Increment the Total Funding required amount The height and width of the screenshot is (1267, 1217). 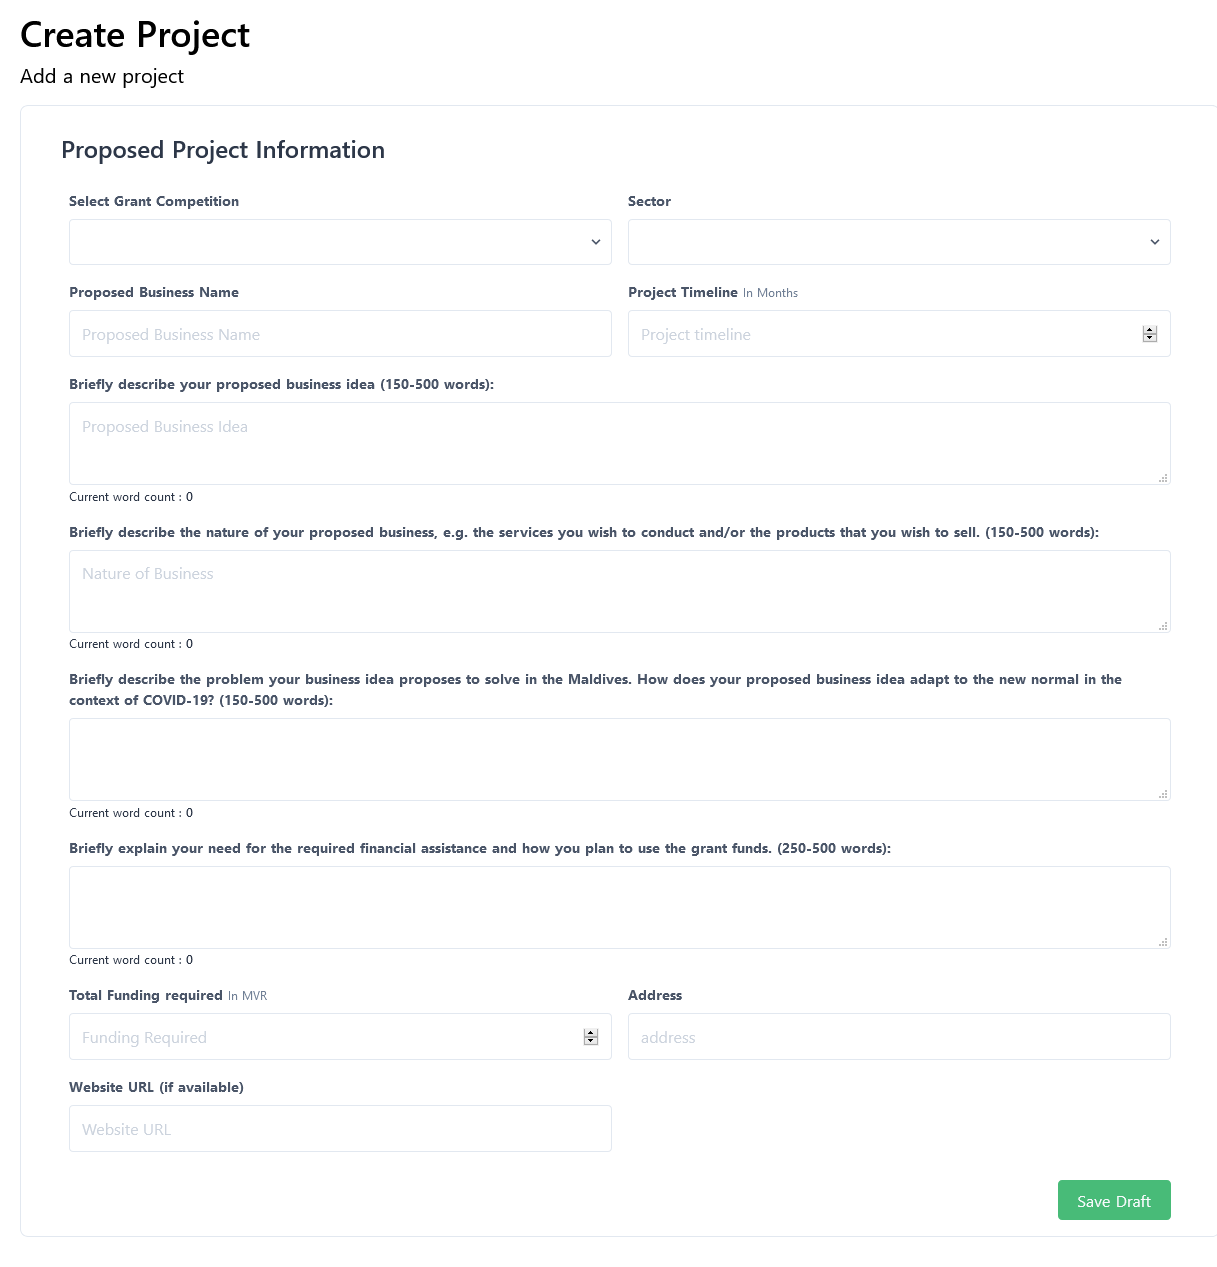click(591, 1033)
